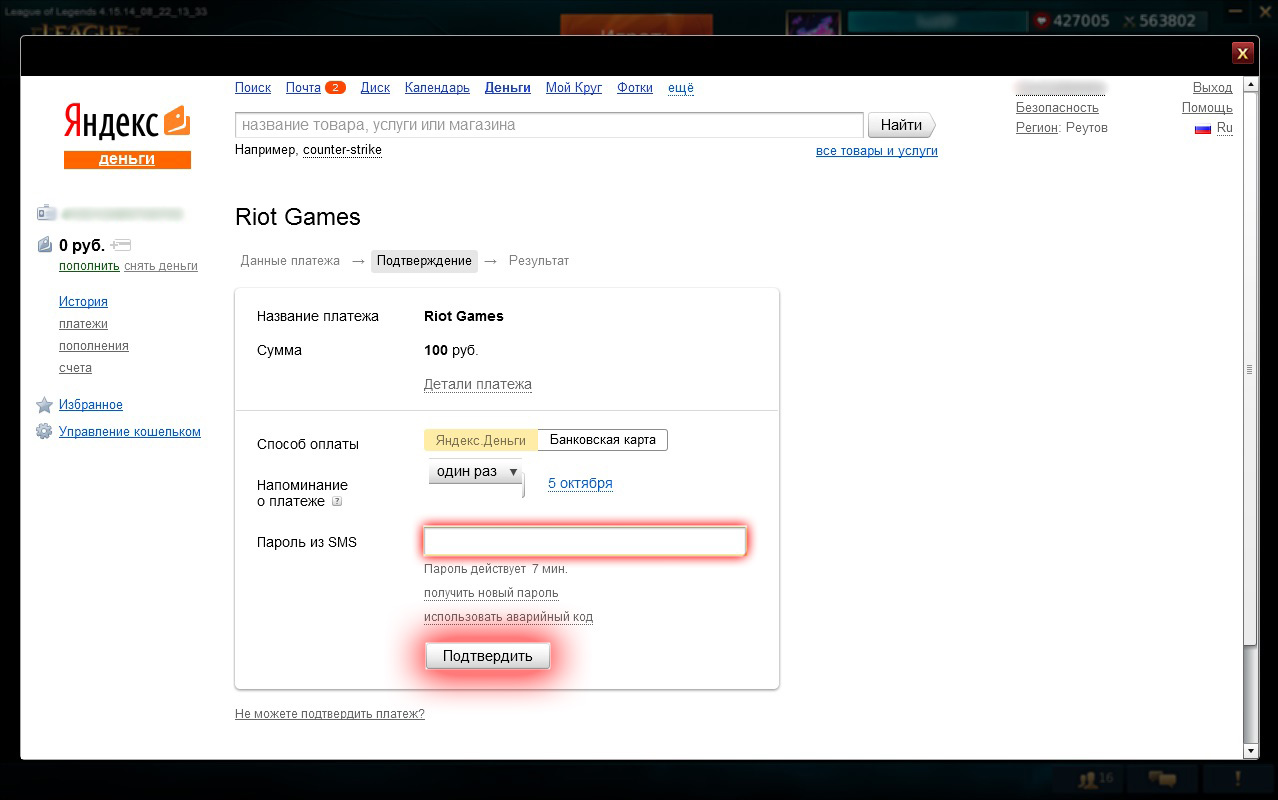Open платежи in sidebar
This screenshot has width=1278, height=800.
[83, 324]
